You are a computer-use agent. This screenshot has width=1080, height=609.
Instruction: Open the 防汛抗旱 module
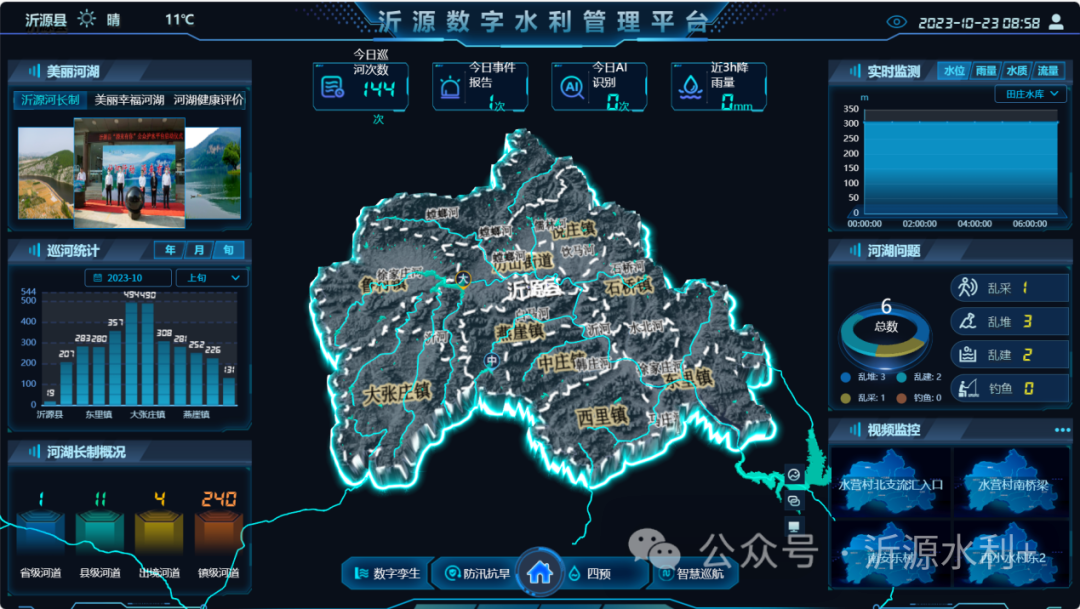click(x=478, y=574)
